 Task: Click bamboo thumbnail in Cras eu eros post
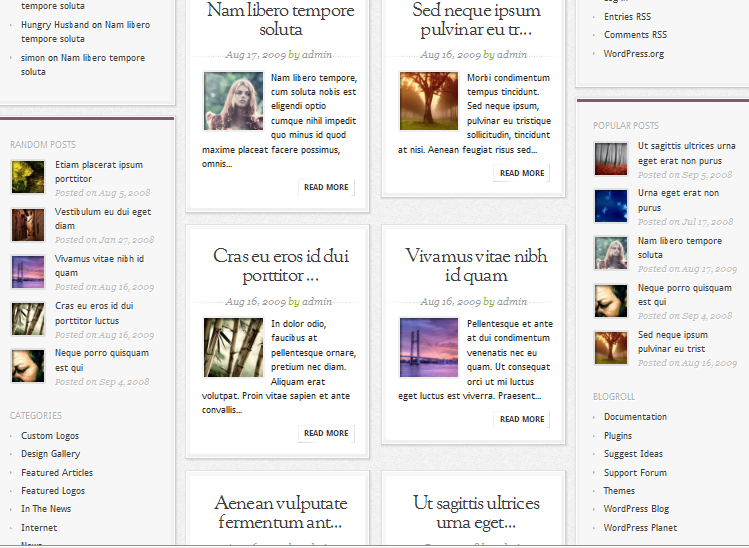(233, 347)
